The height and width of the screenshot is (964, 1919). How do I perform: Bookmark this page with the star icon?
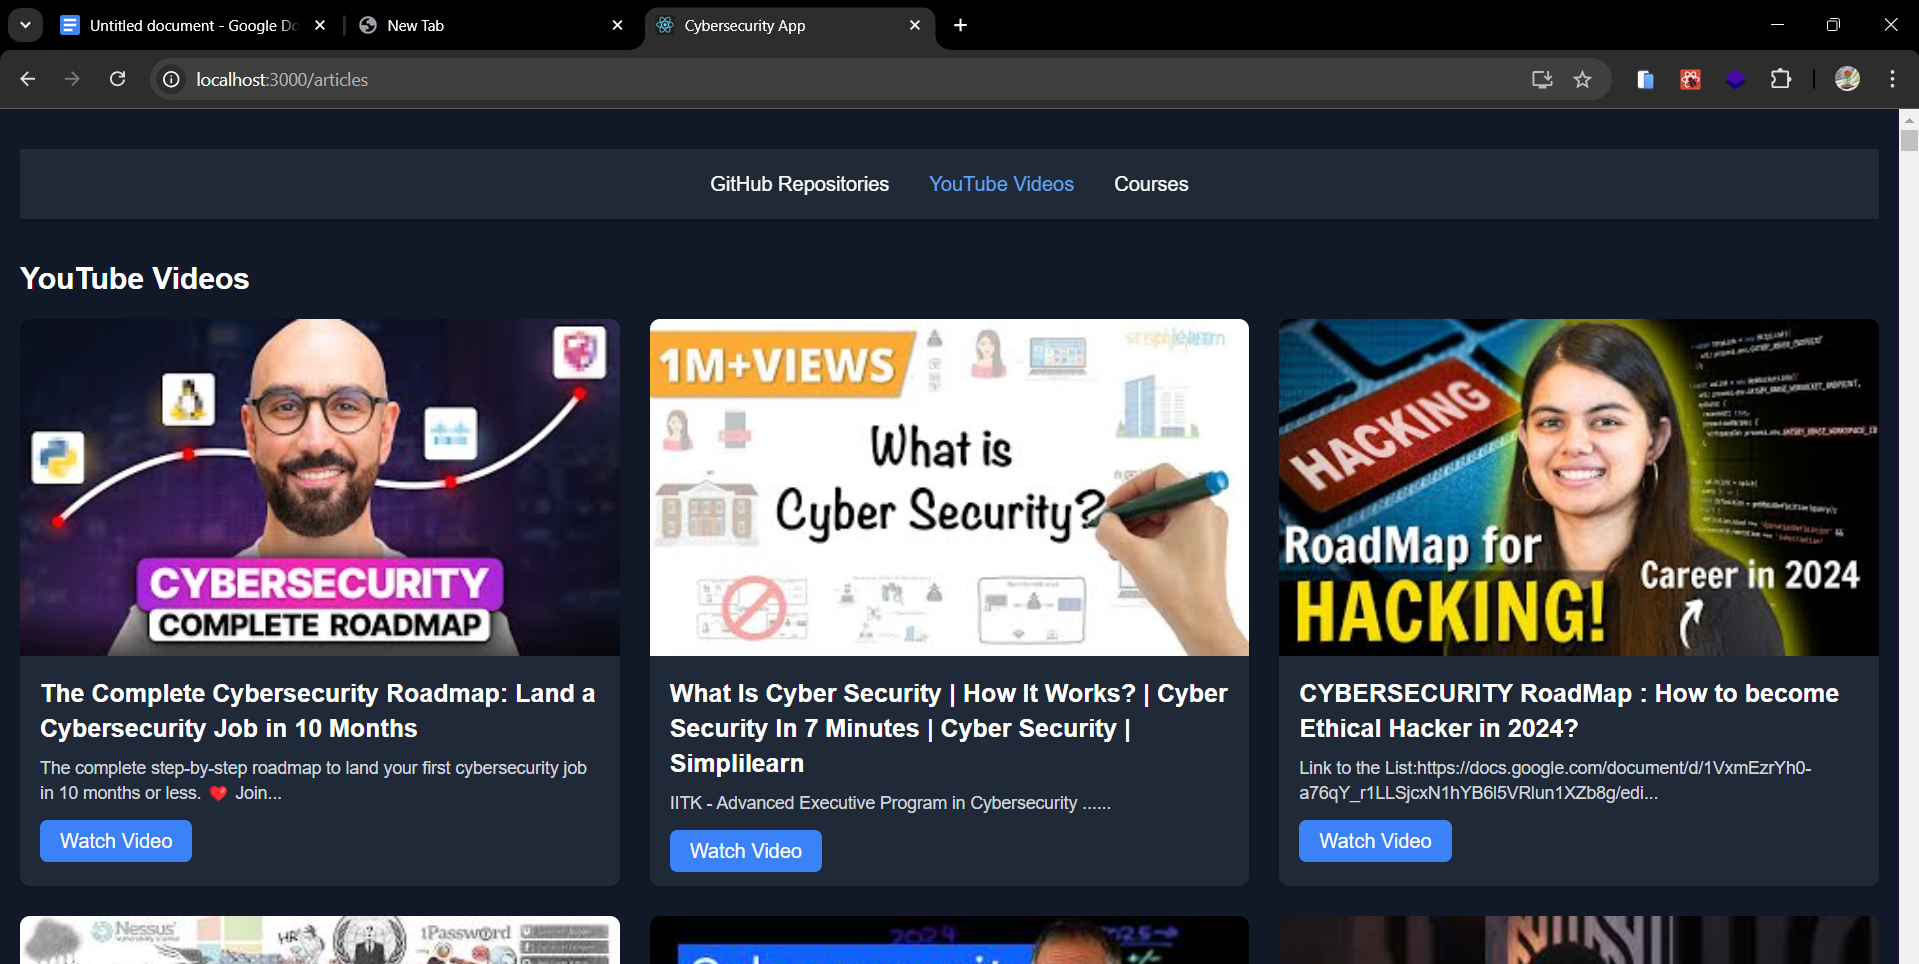click(x=1582, y=79)
